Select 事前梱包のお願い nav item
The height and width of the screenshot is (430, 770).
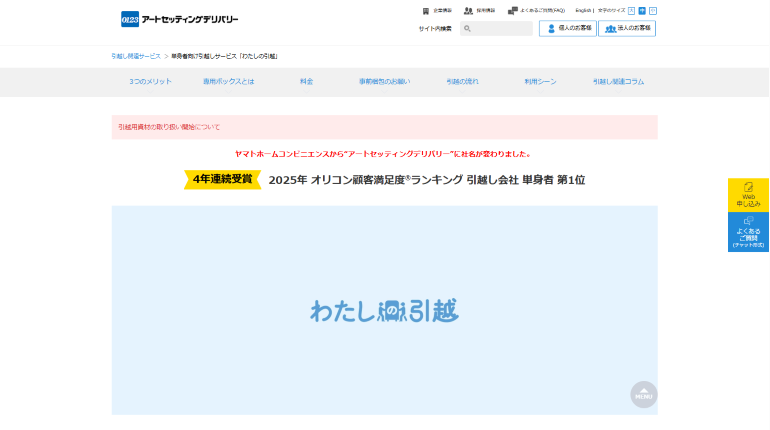385,81
